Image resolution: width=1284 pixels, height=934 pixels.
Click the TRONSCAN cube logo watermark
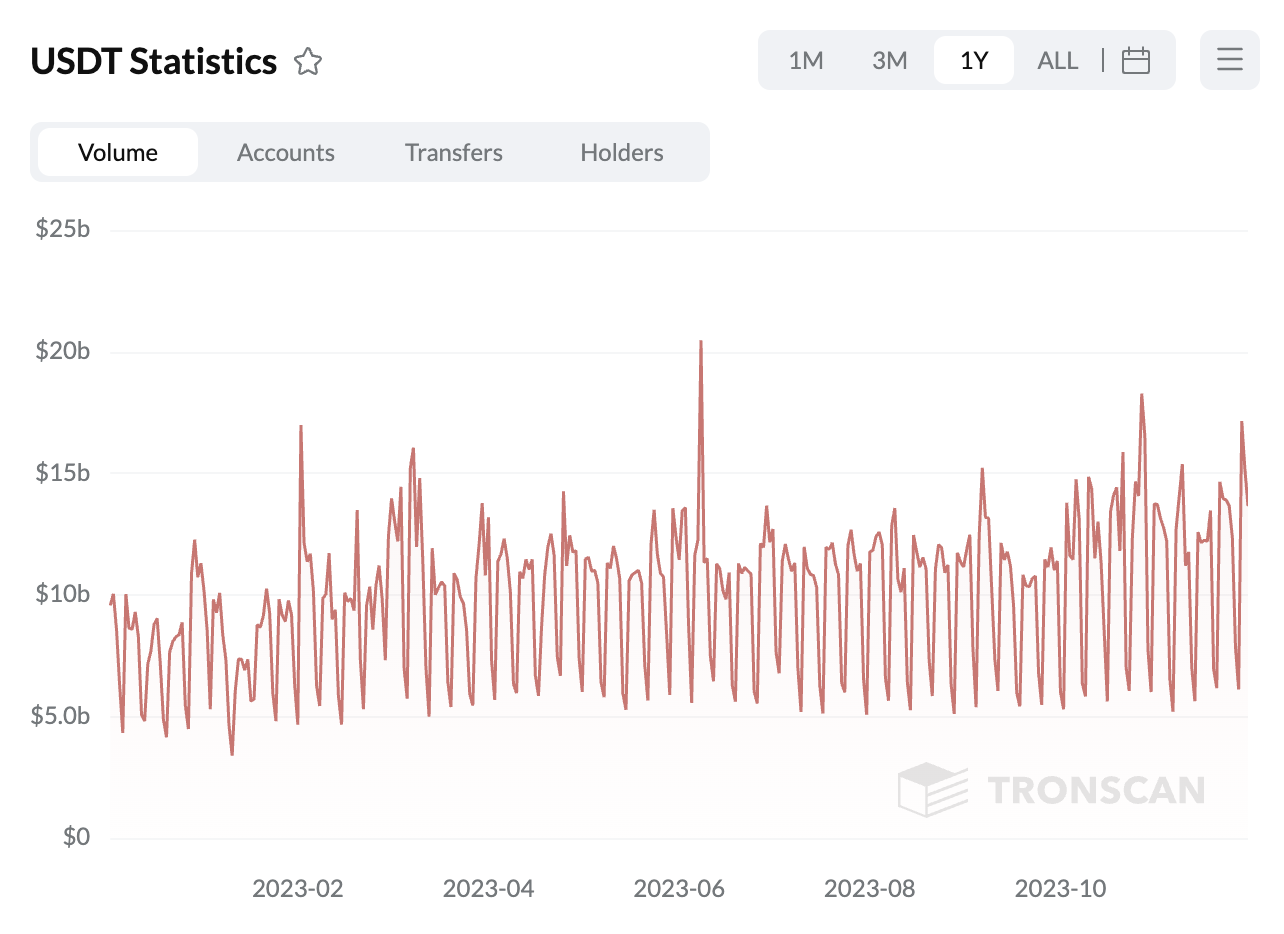tap(932, 789)
